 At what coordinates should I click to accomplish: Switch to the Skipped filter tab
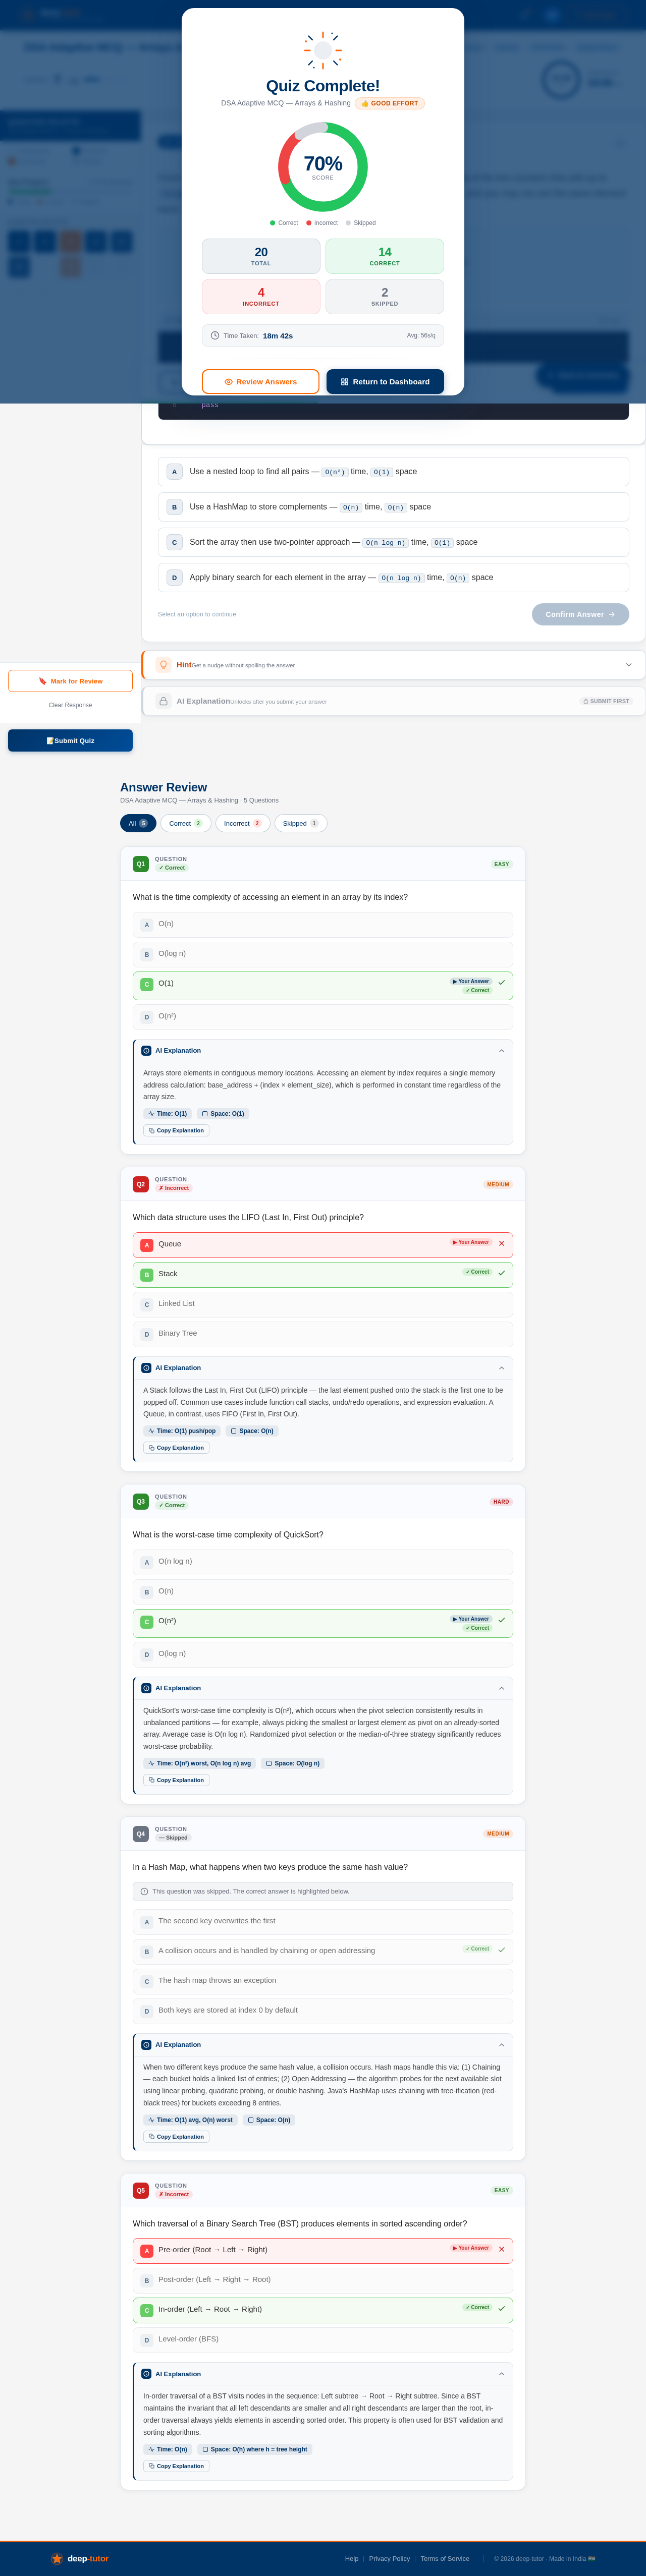click(x=300, y=824)
